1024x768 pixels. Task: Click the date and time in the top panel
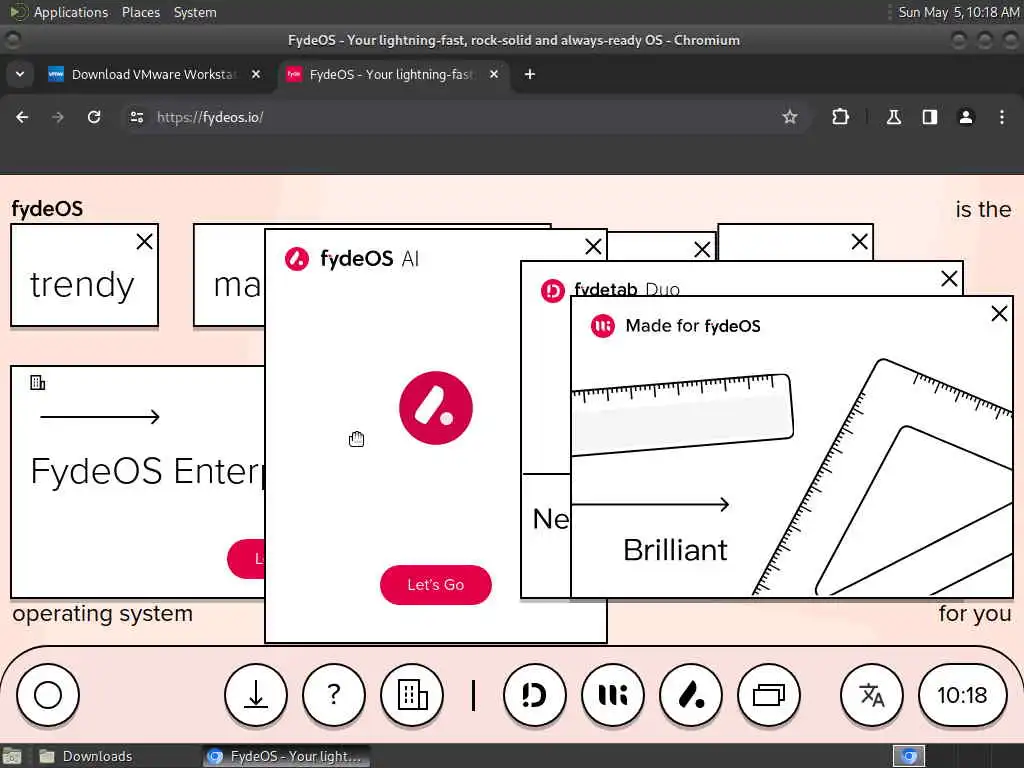(958, 12)
